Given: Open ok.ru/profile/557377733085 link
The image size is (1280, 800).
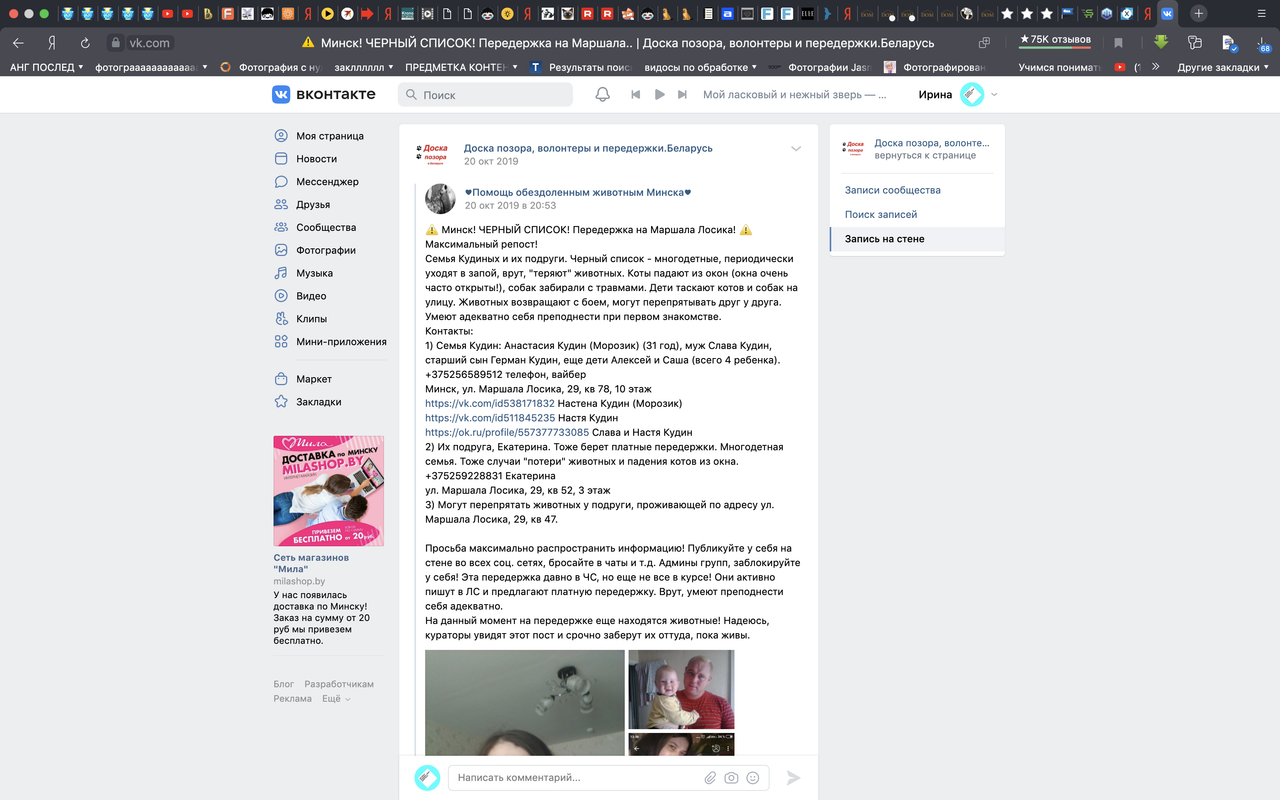Looking at the screenshot, I should 507,432.
